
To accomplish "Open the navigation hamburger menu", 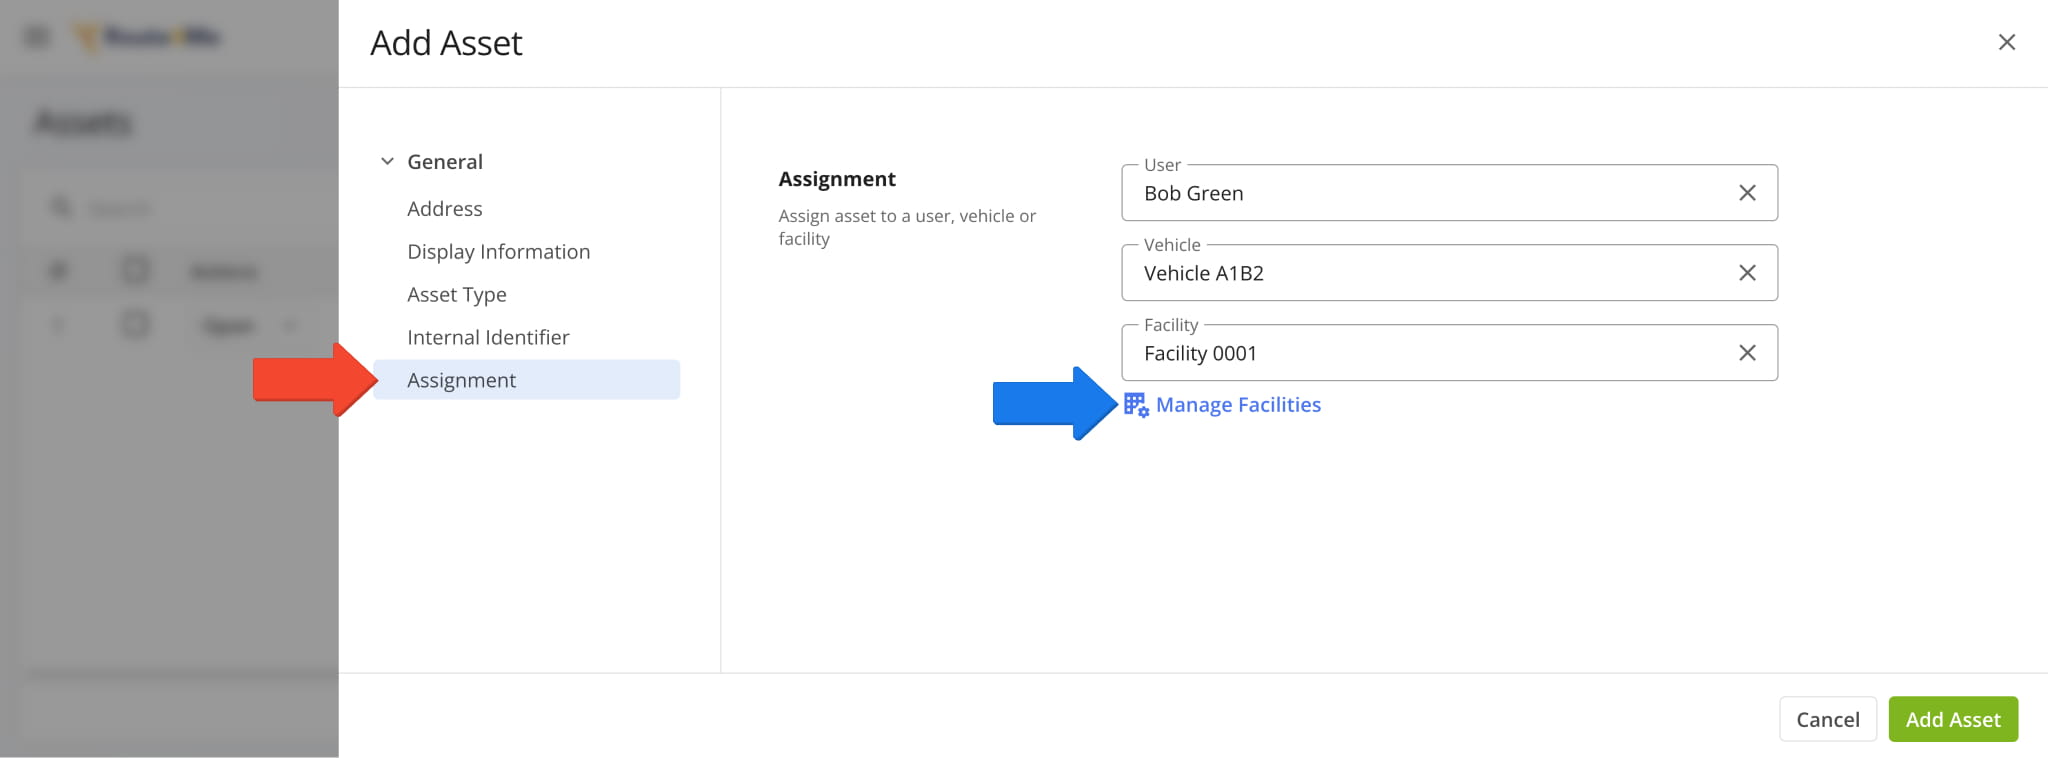I will pos(37,35).
